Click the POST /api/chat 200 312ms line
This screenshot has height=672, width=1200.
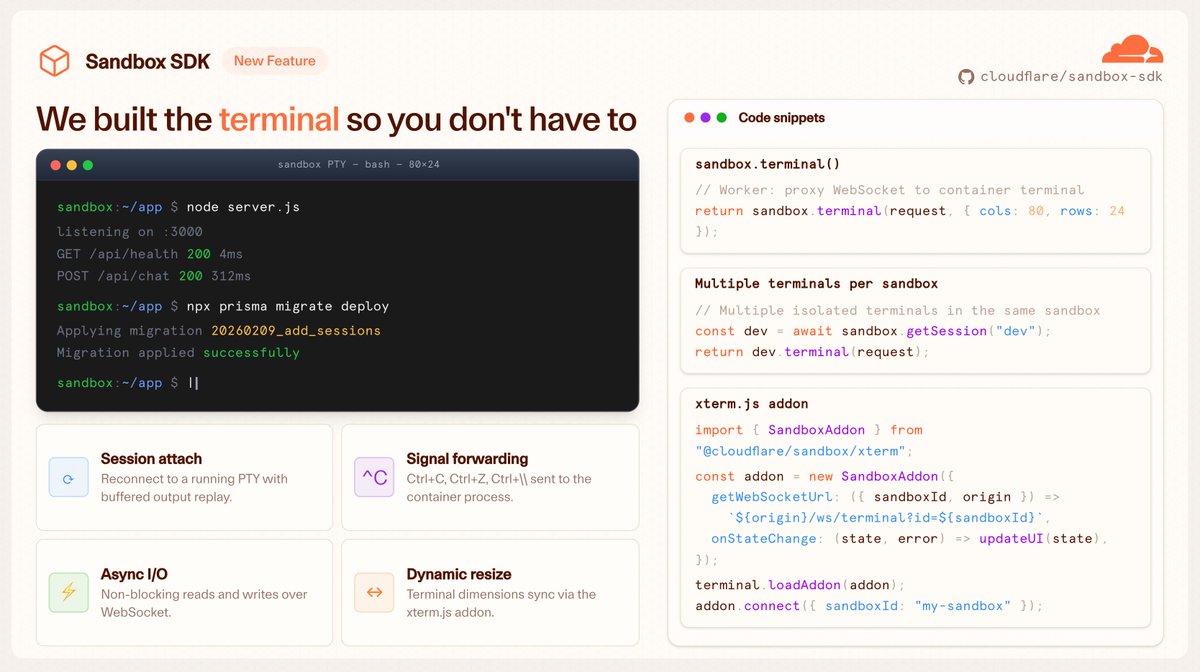(154, 276)
